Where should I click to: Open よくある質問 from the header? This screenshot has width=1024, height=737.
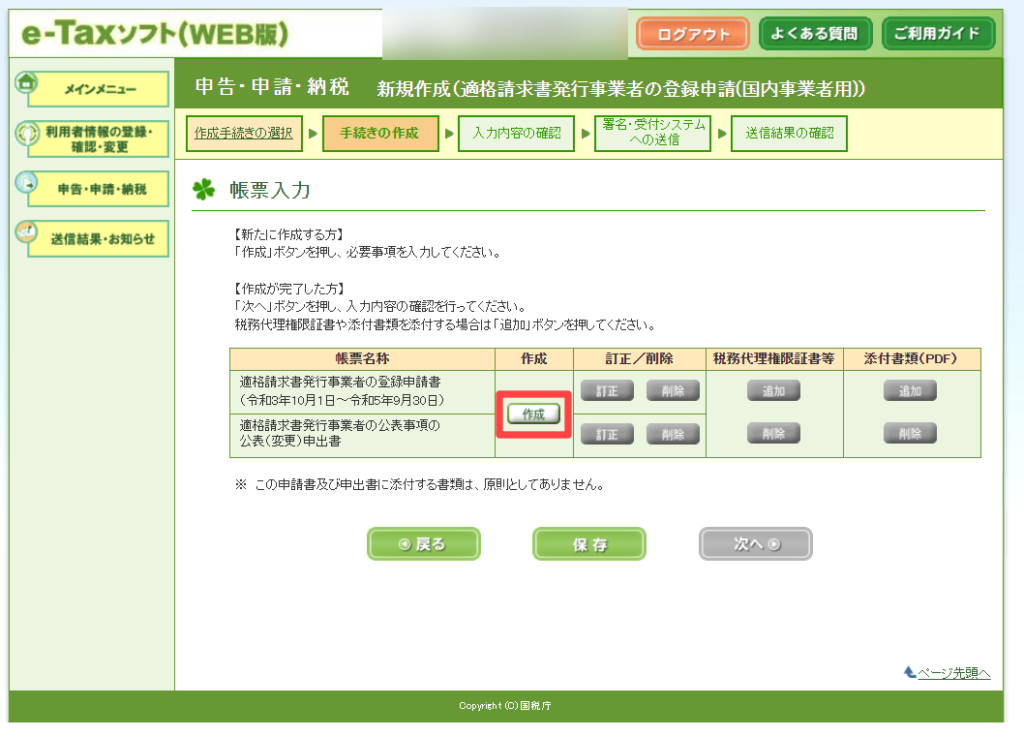click(815, 34)
